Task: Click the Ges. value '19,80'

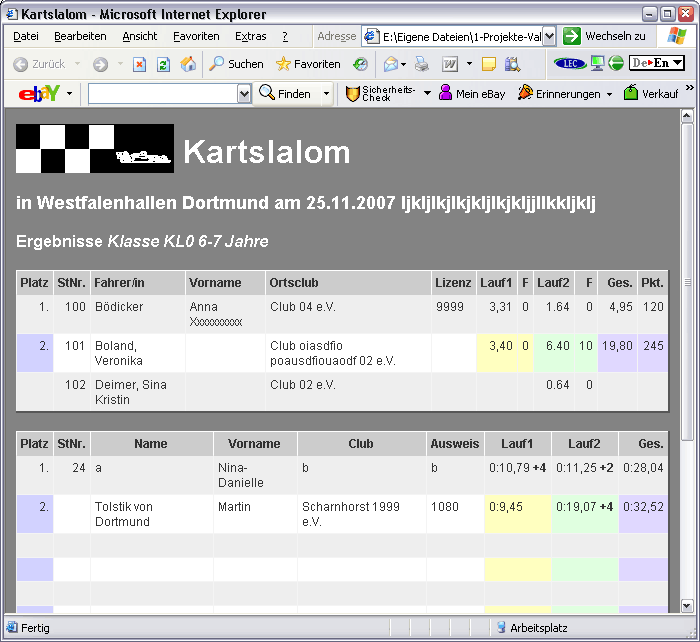Action: pyautogui.click(x=617, y=346)
